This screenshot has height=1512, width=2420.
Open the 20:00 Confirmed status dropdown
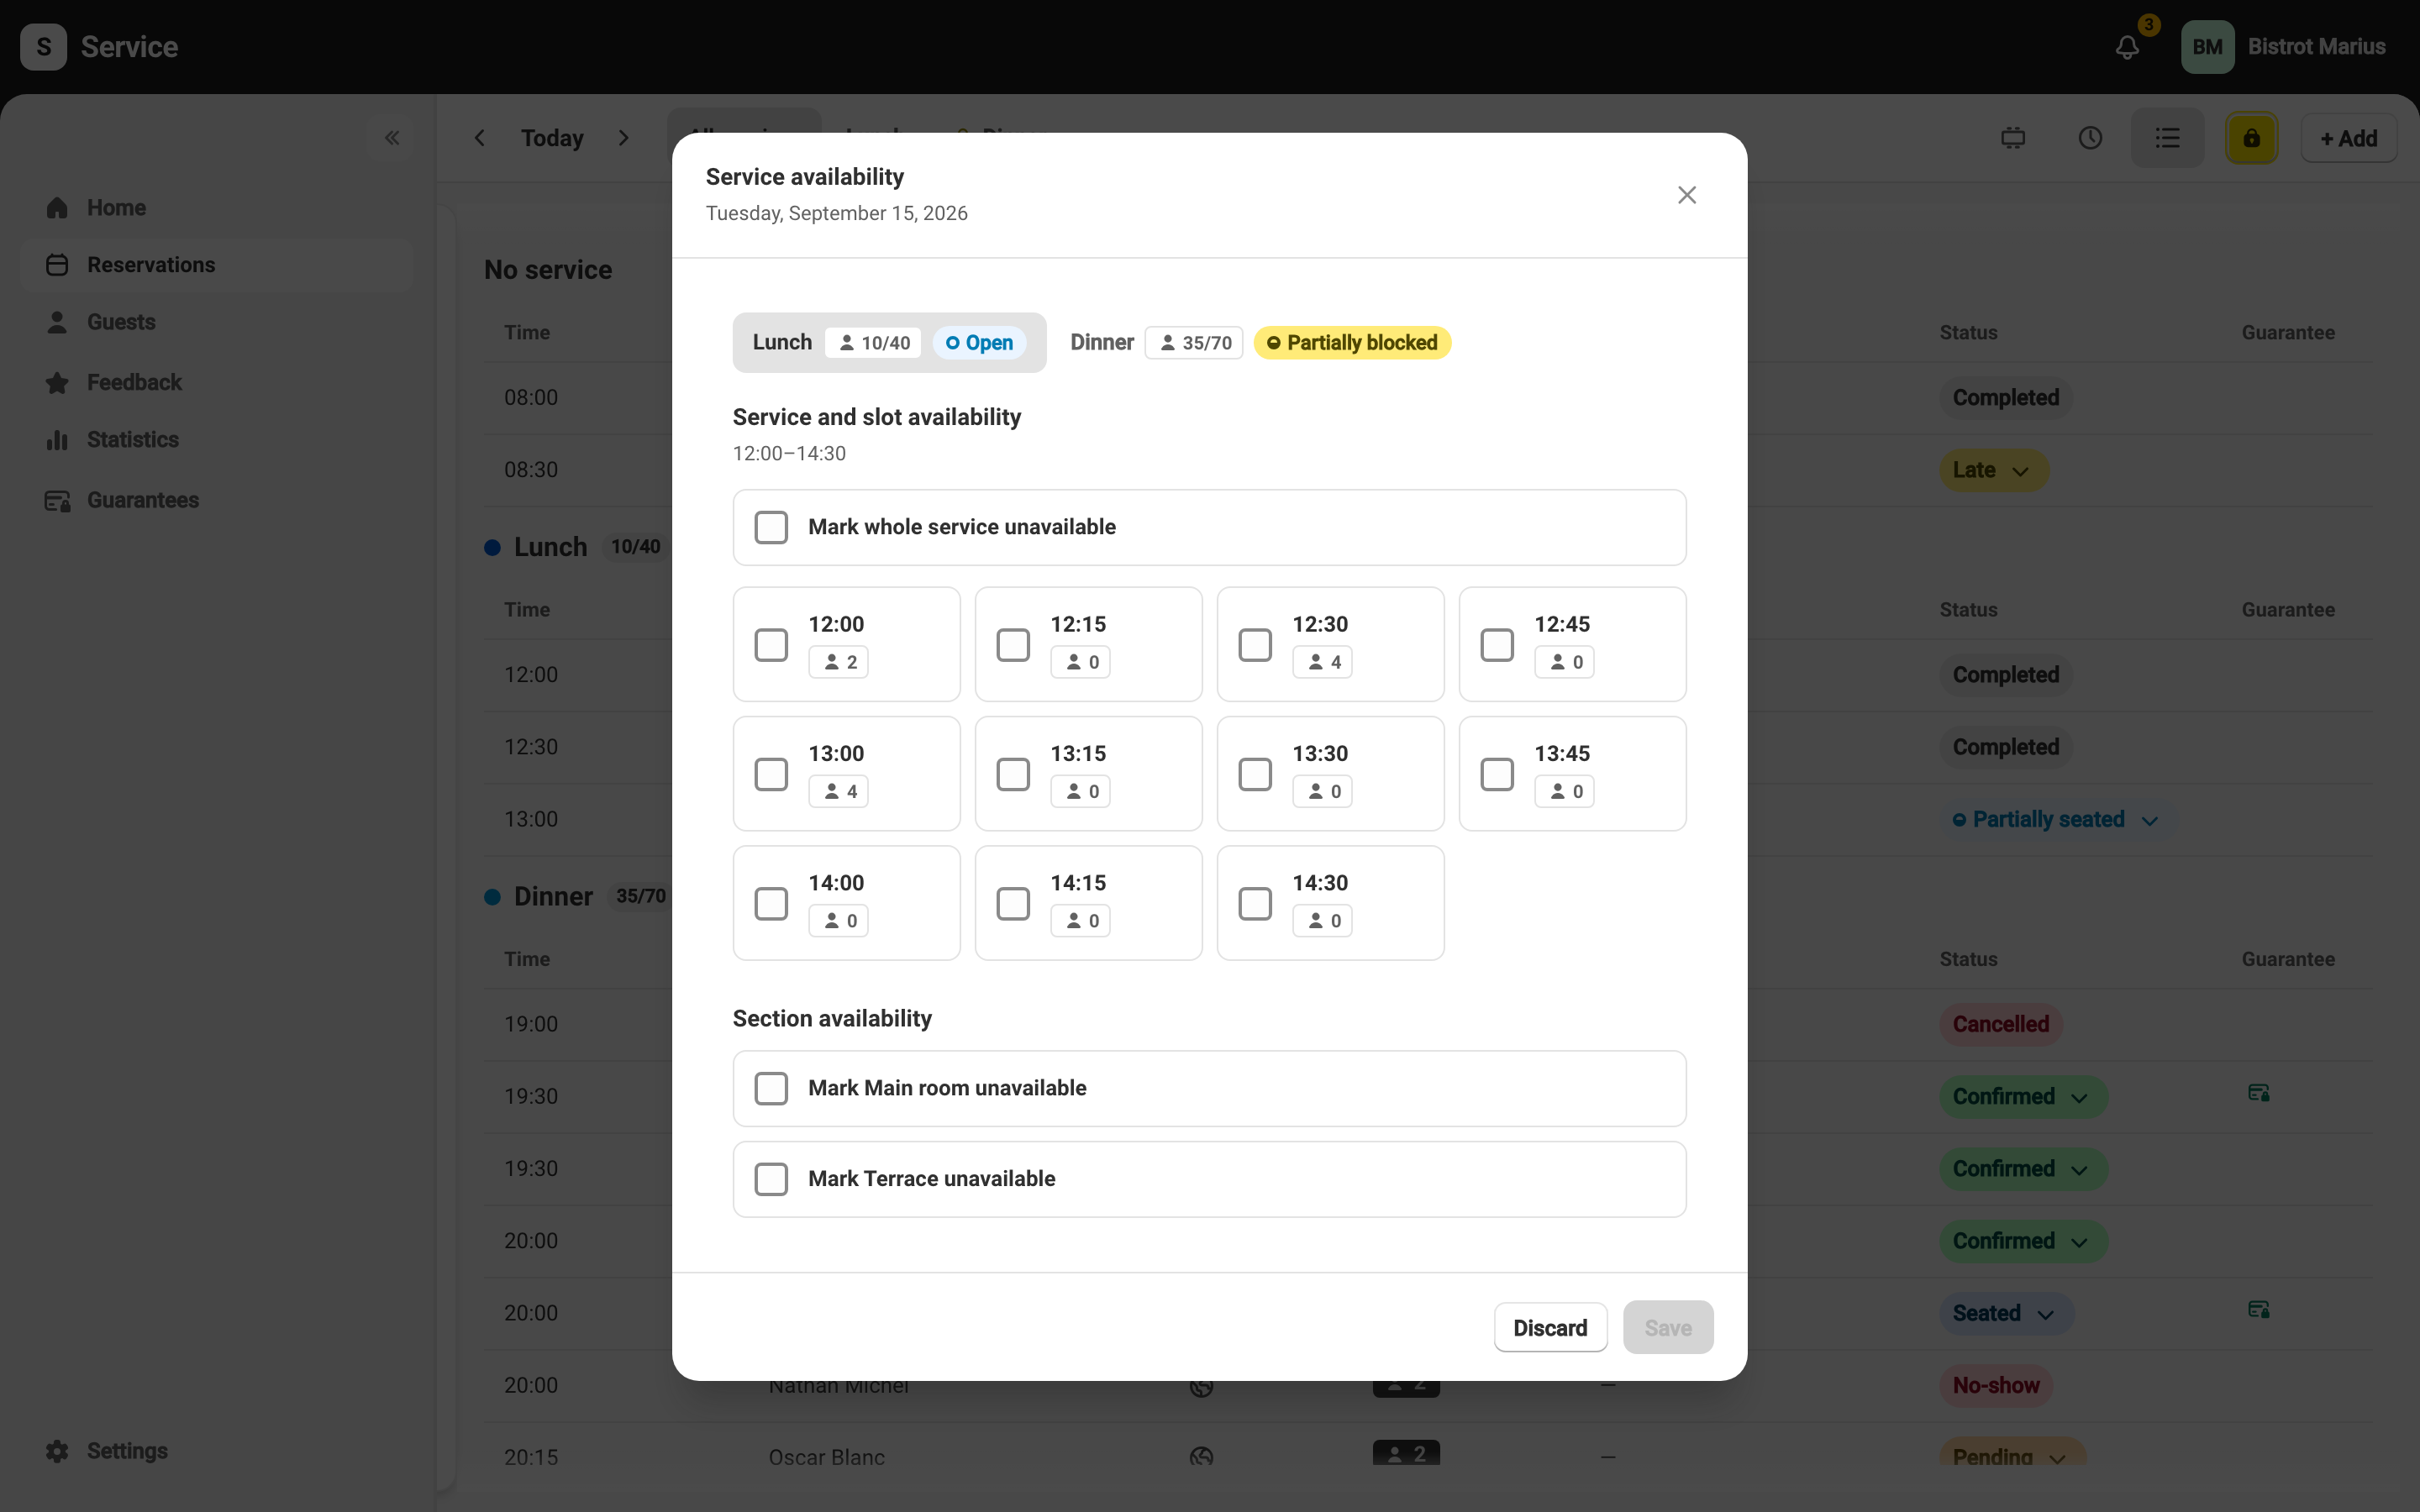click(x=2023, y=1241)
